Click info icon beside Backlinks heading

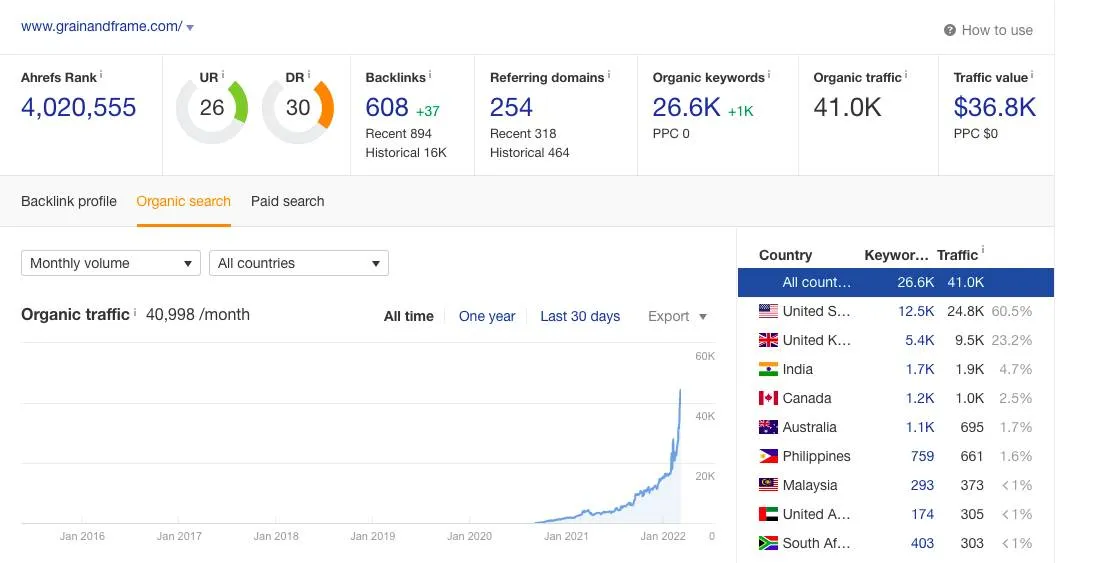tap(429, 74)
